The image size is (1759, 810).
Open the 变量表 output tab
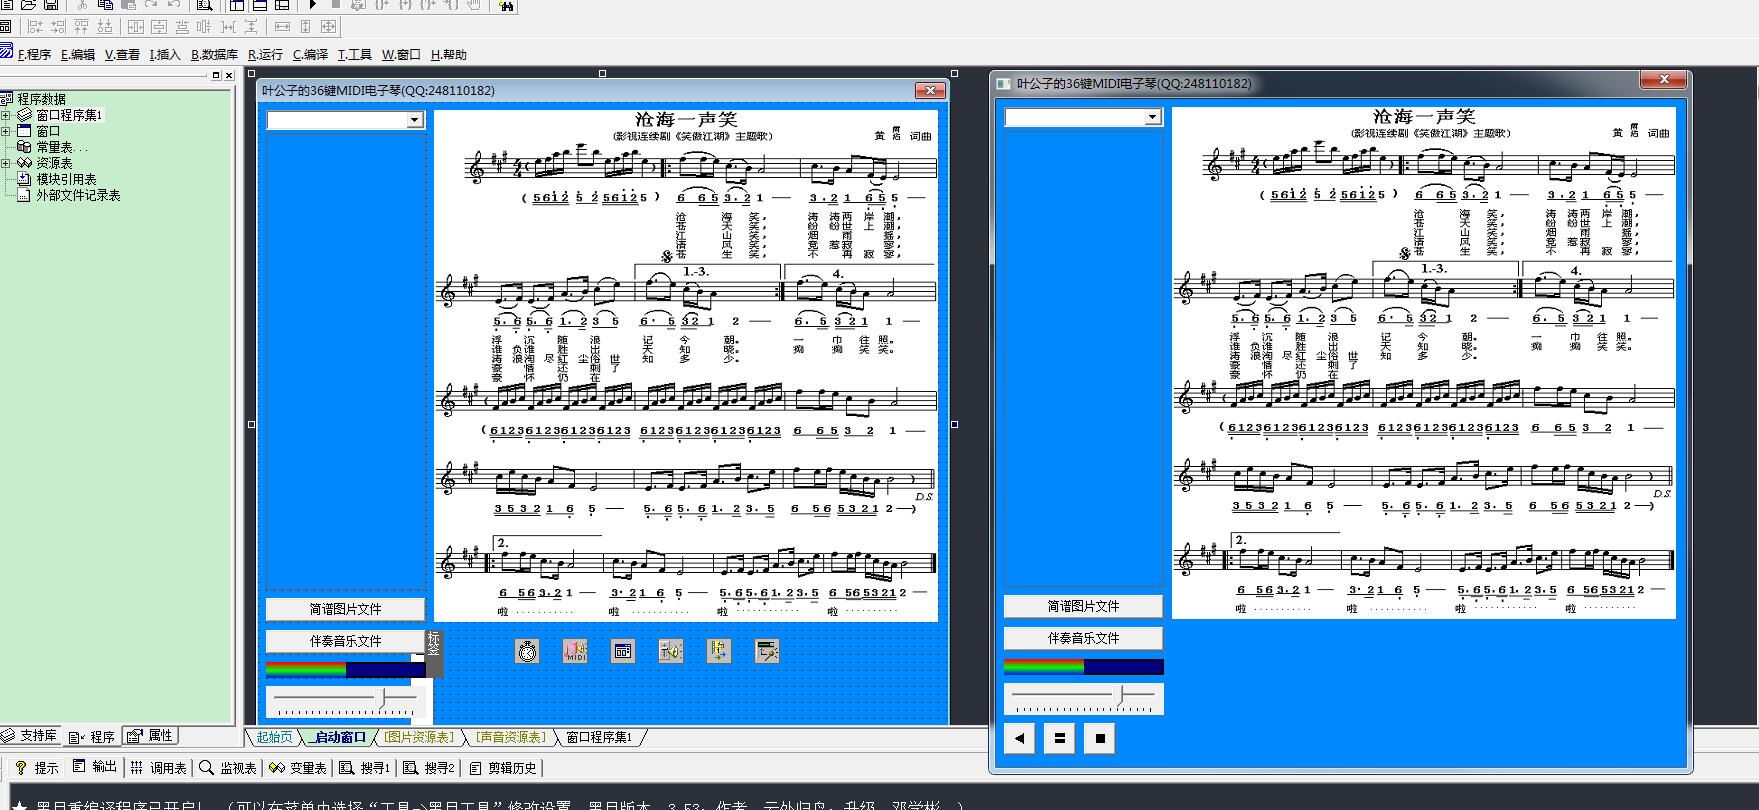pyautogui.click(x=298, y=768)
